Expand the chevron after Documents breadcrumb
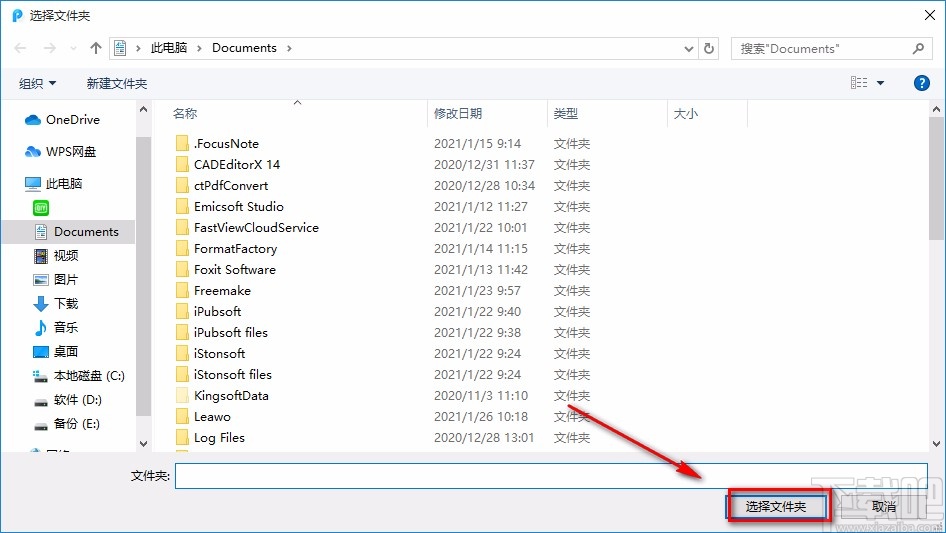The image size is (946, 533). [x=289, y=48]
